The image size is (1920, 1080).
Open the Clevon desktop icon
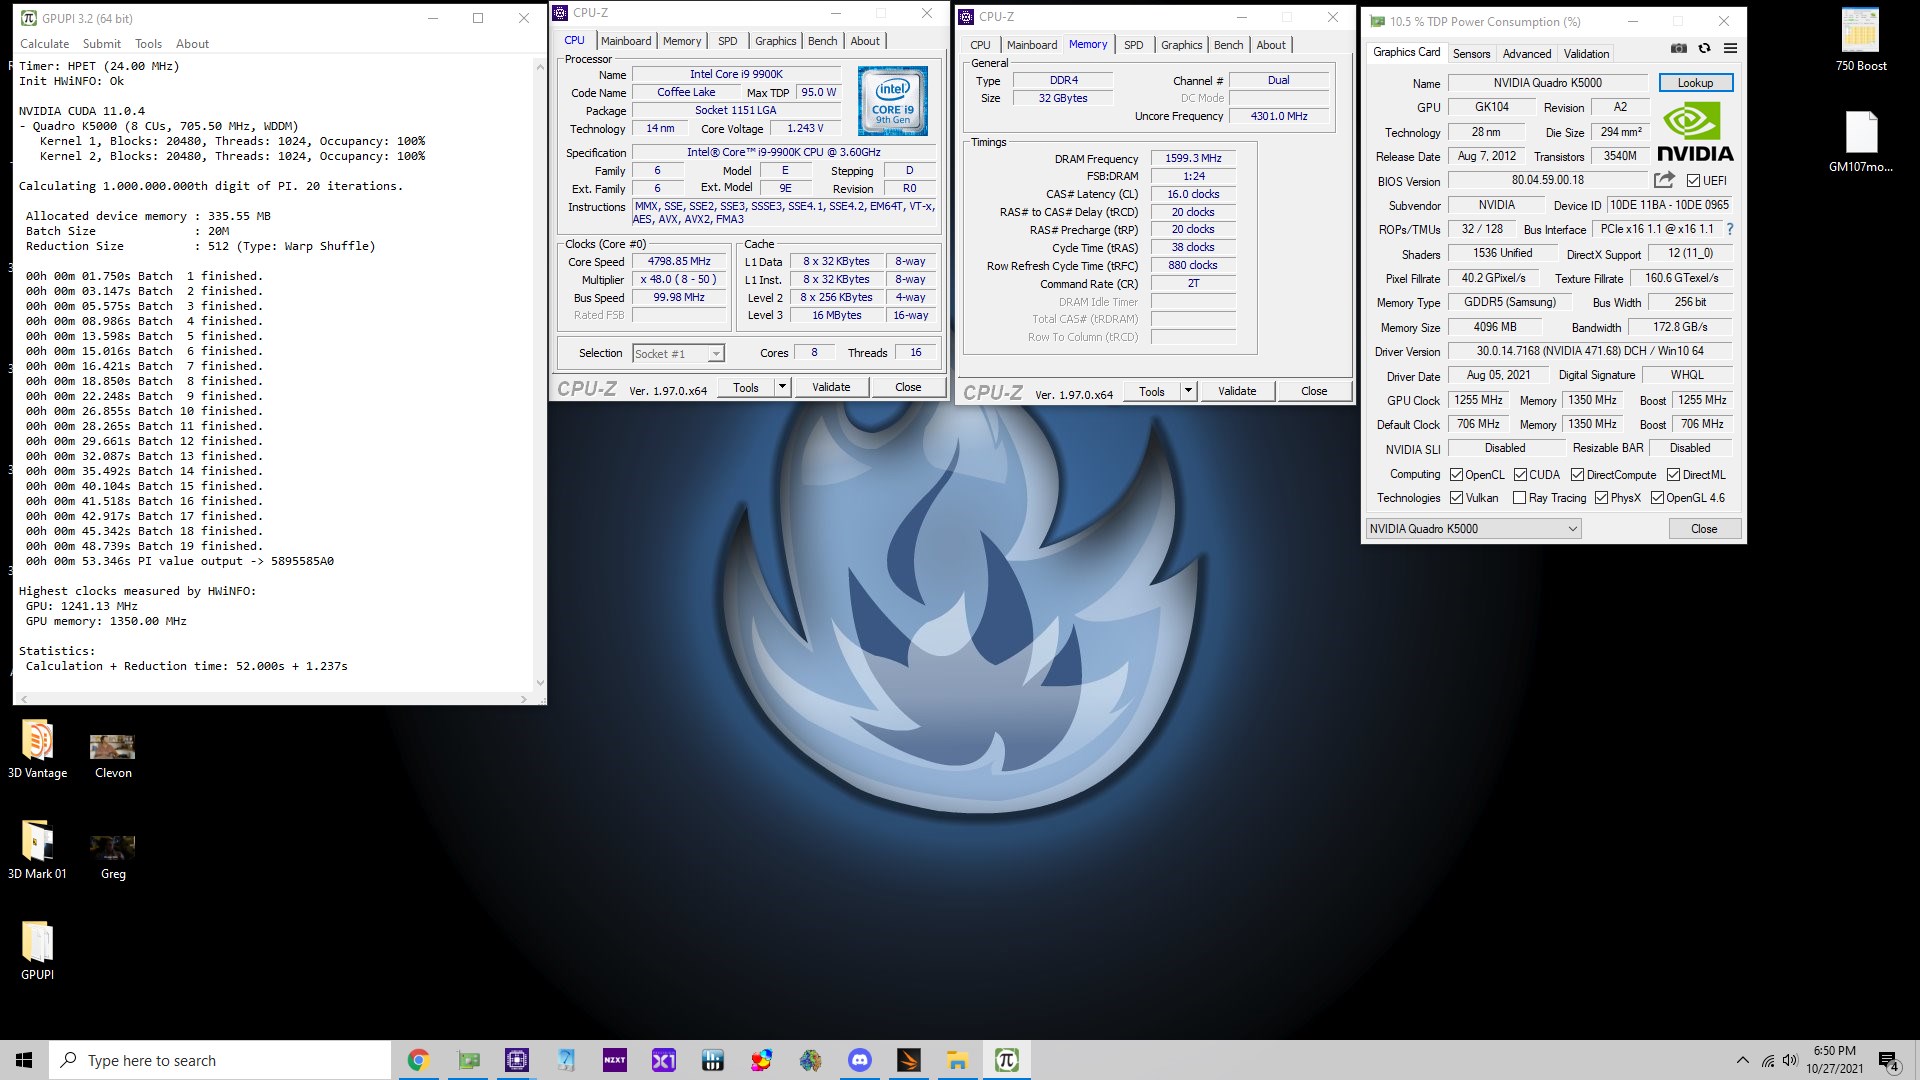113,757
